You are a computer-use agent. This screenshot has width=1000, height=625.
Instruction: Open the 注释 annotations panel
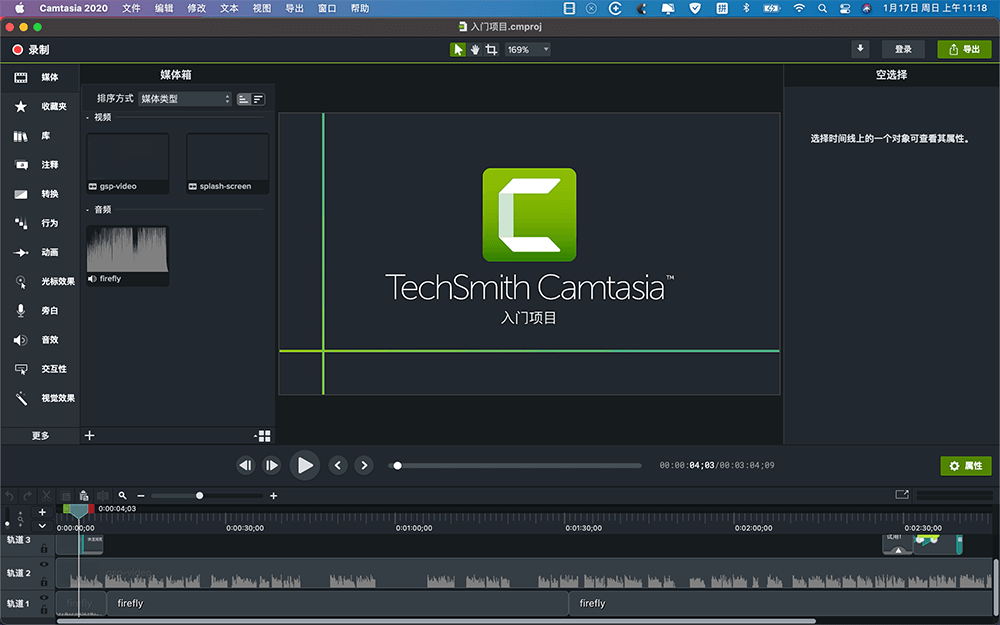38,165
